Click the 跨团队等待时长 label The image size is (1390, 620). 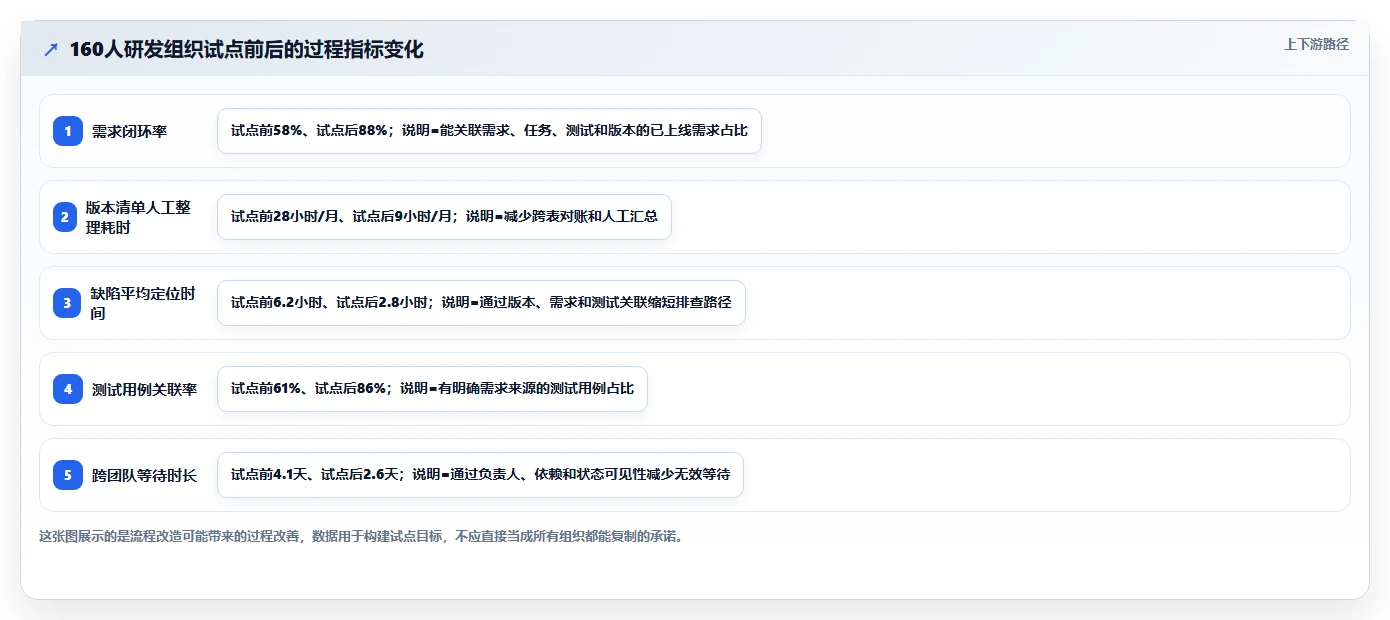[144, 475]
